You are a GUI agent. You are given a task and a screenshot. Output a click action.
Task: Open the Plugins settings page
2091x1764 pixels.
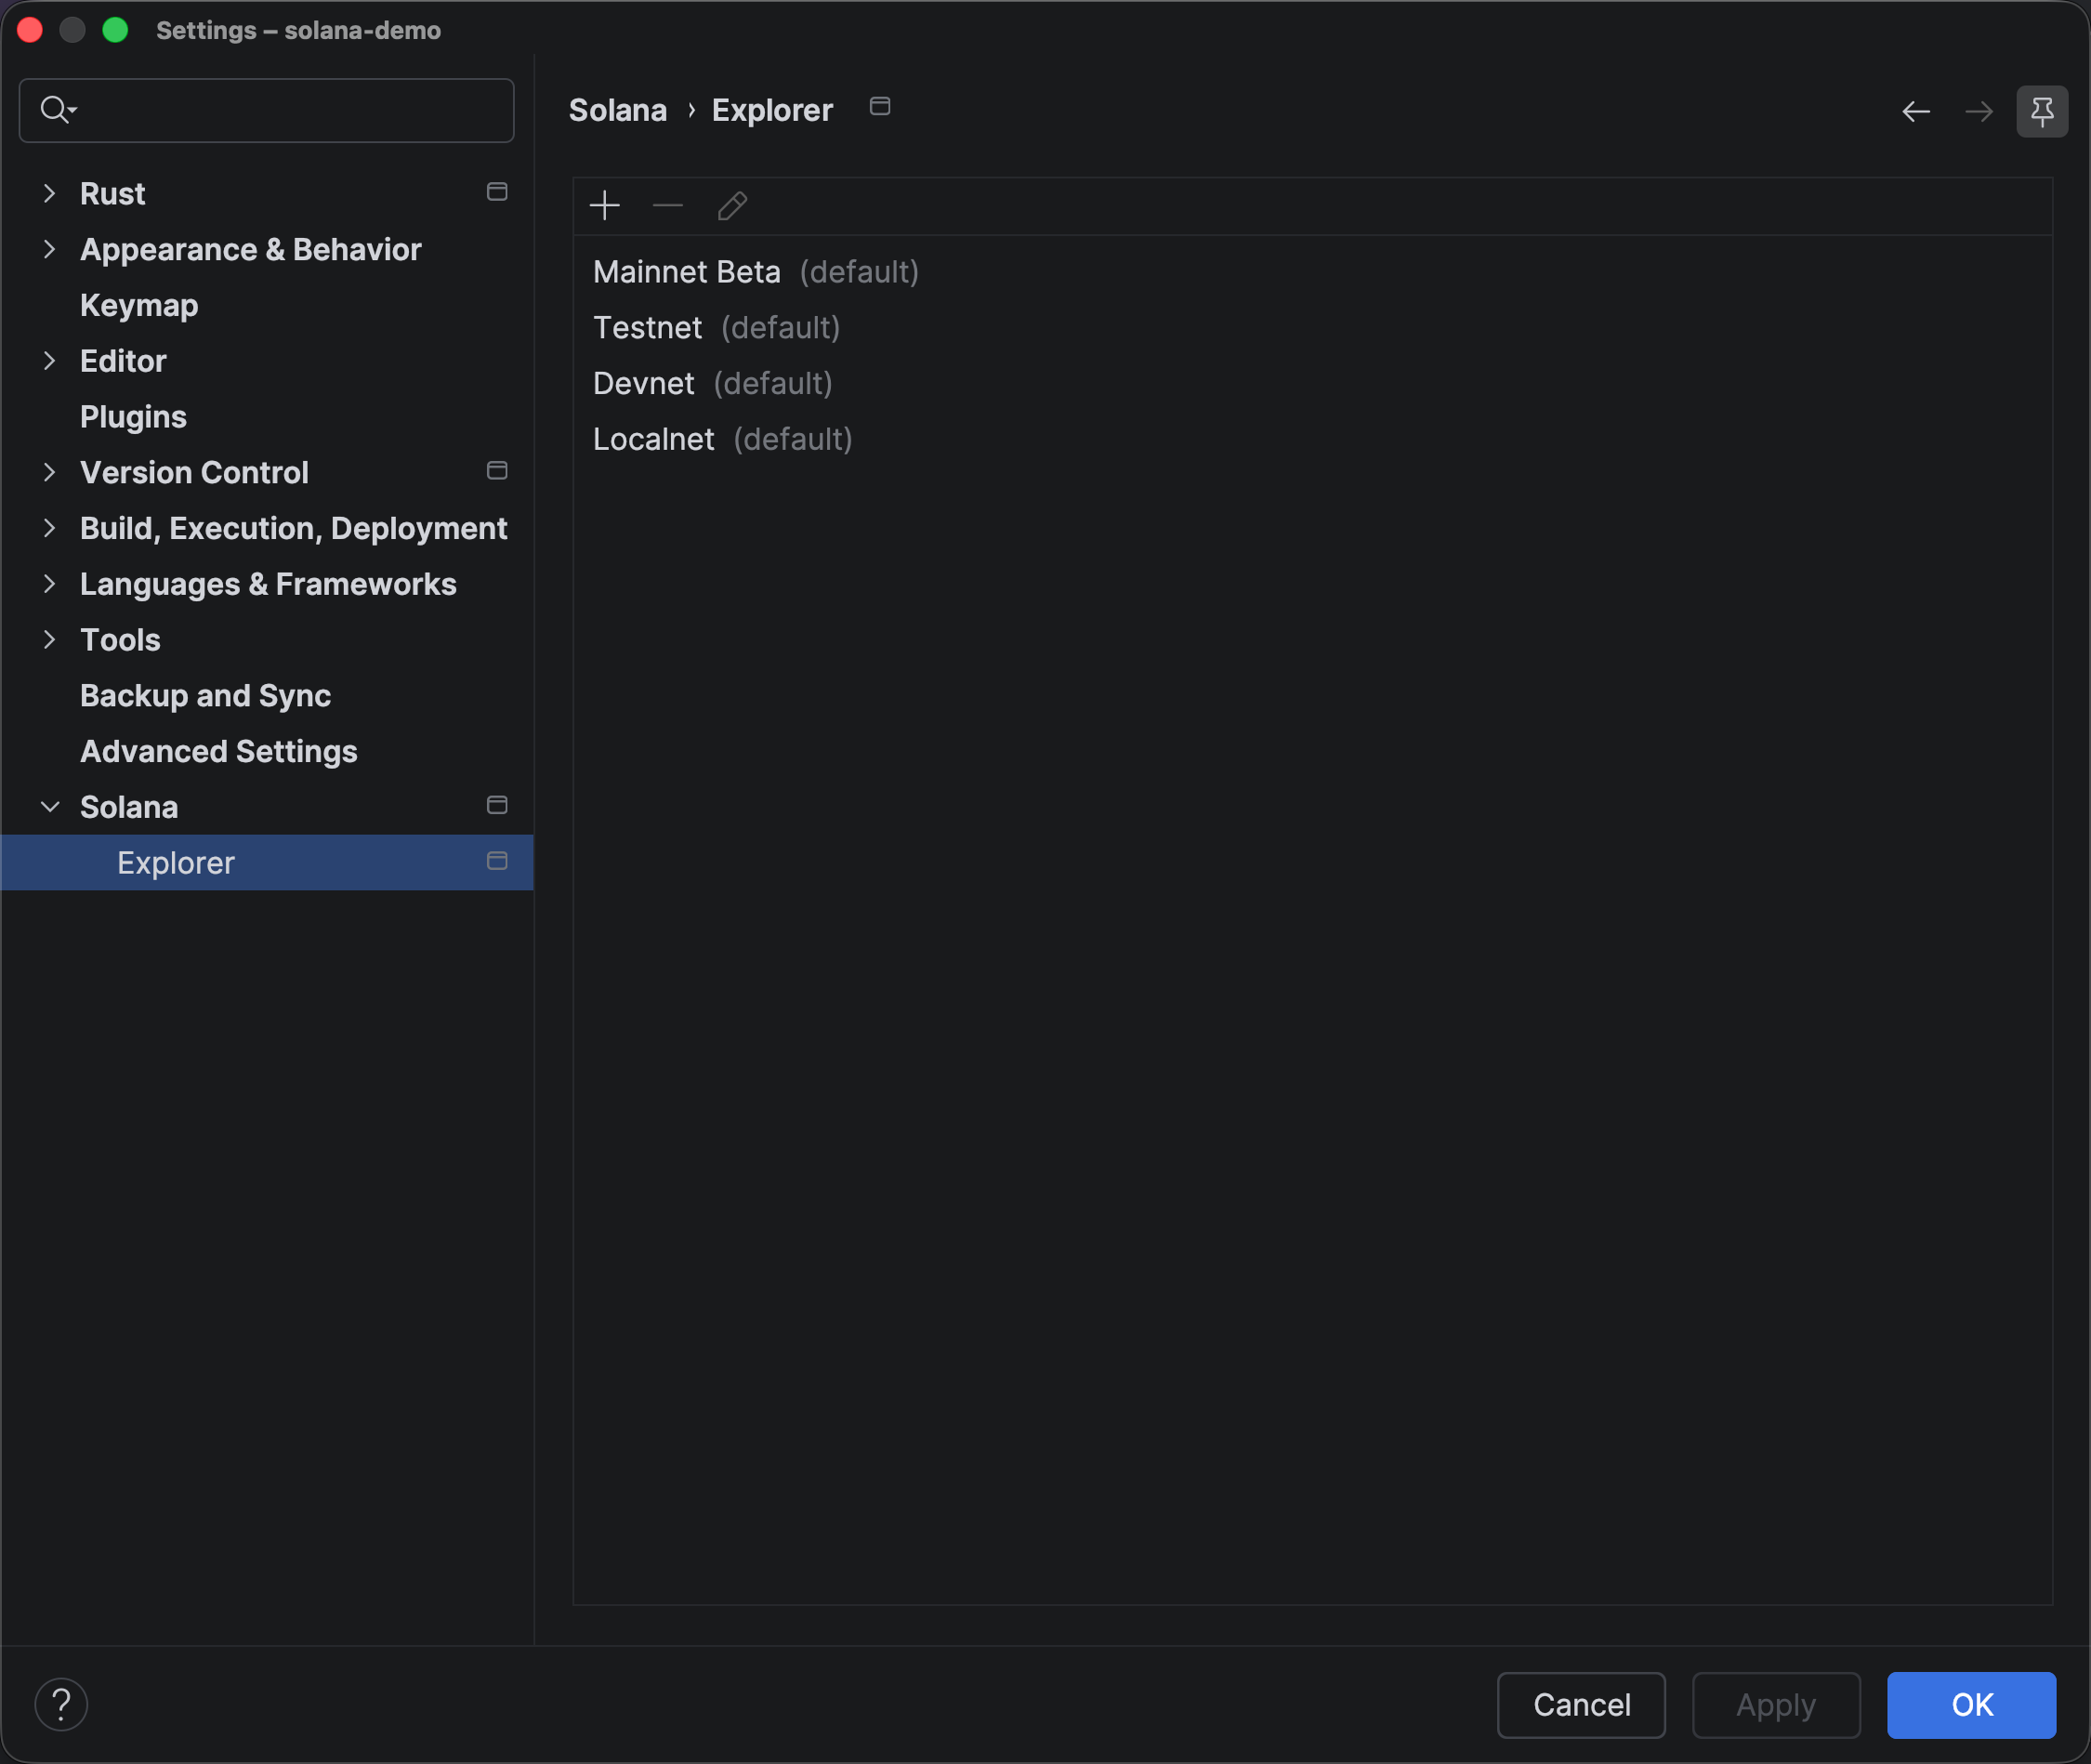133,417
